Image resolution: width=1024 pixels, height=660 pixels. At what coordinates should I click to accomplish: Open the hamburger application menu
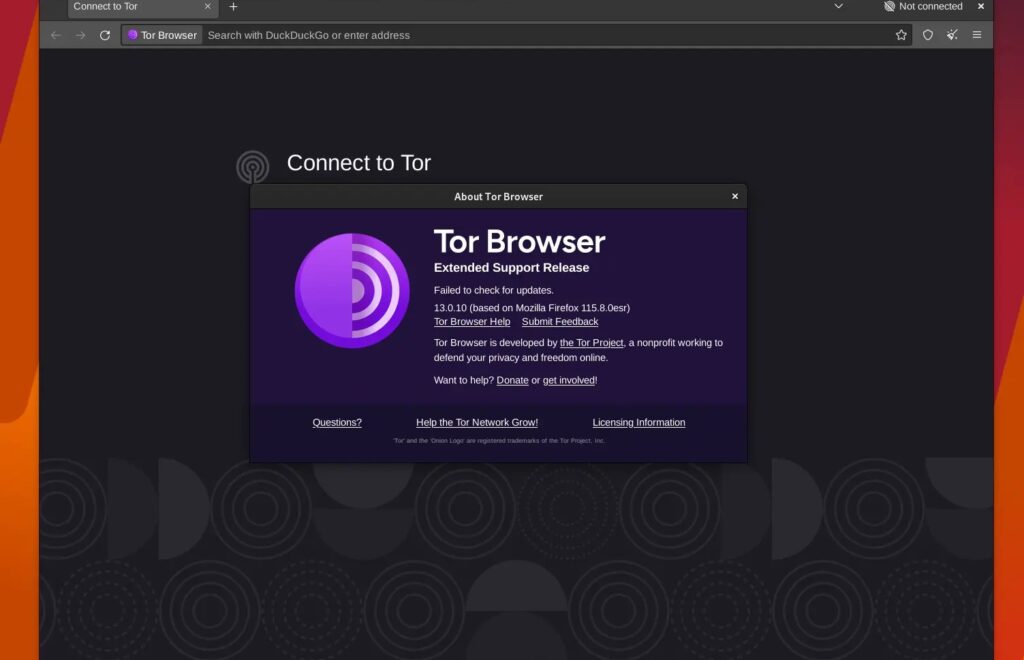[977, 35]
